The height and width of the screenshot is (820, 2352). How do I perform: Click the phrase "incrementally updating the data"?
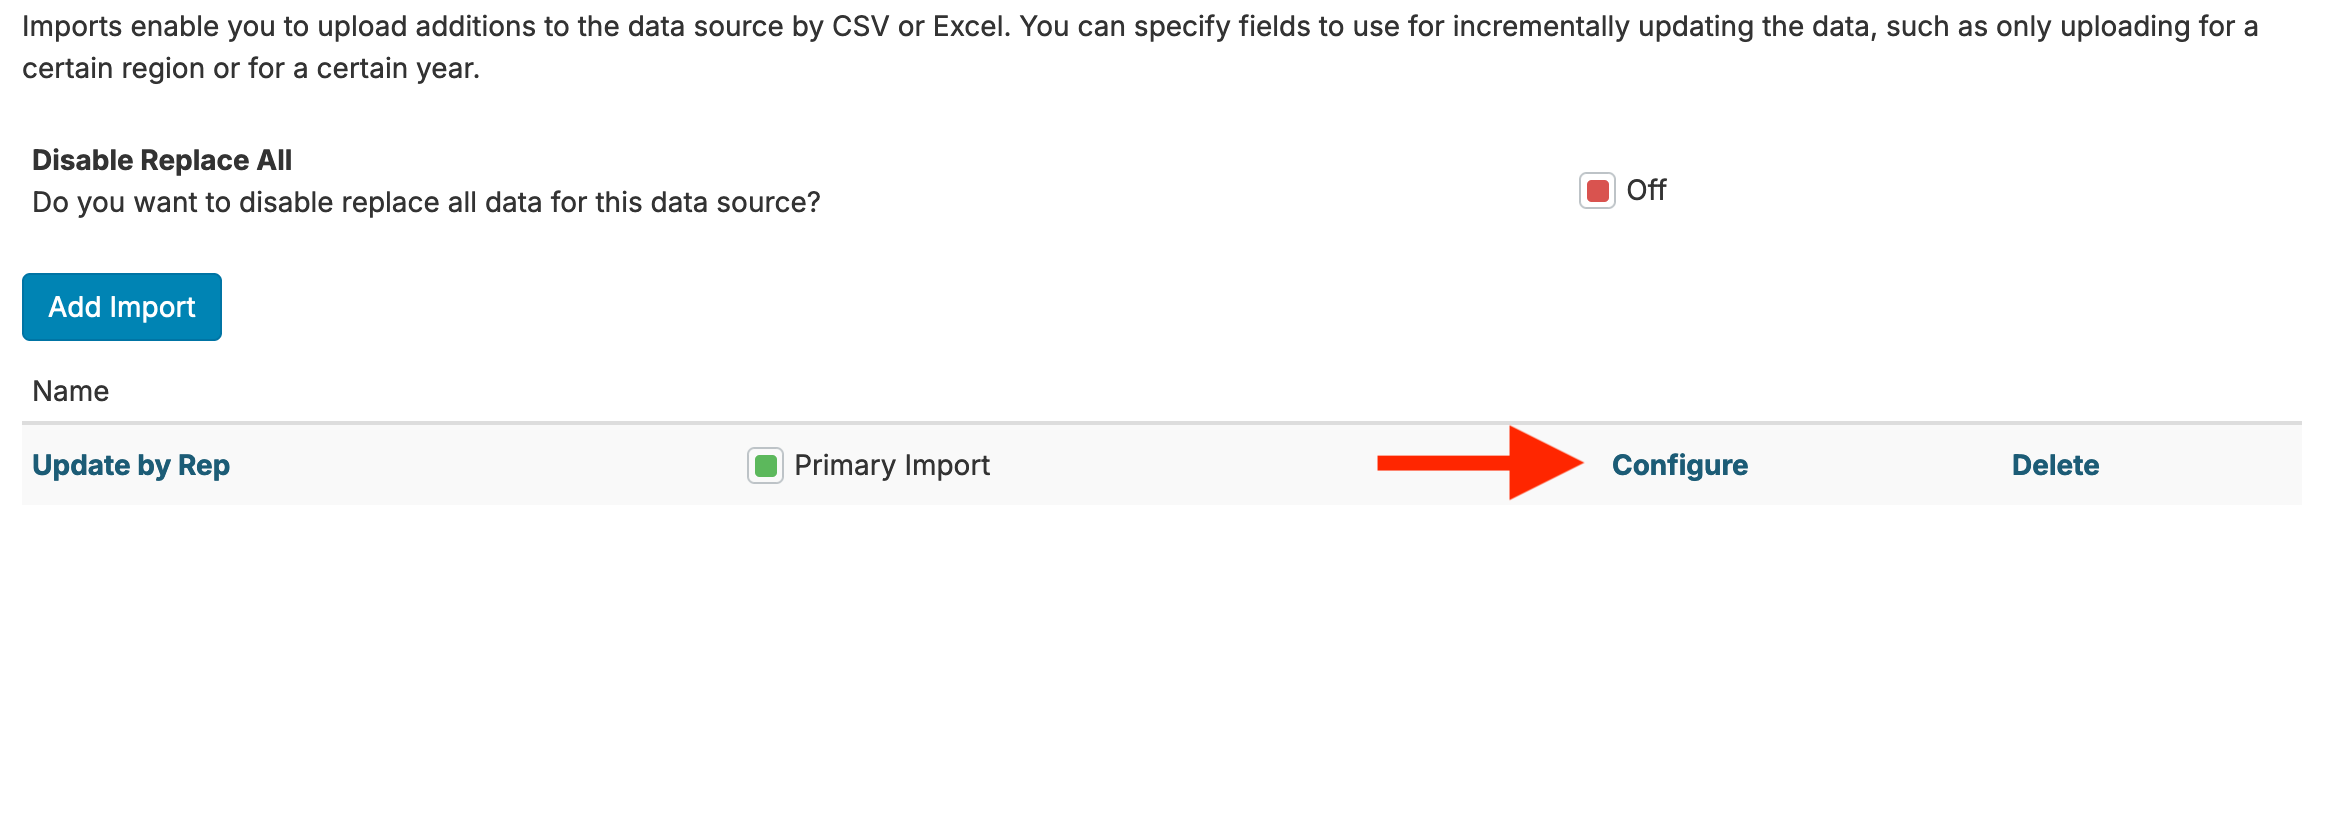pyautogui.click(x=1603, y=26)
